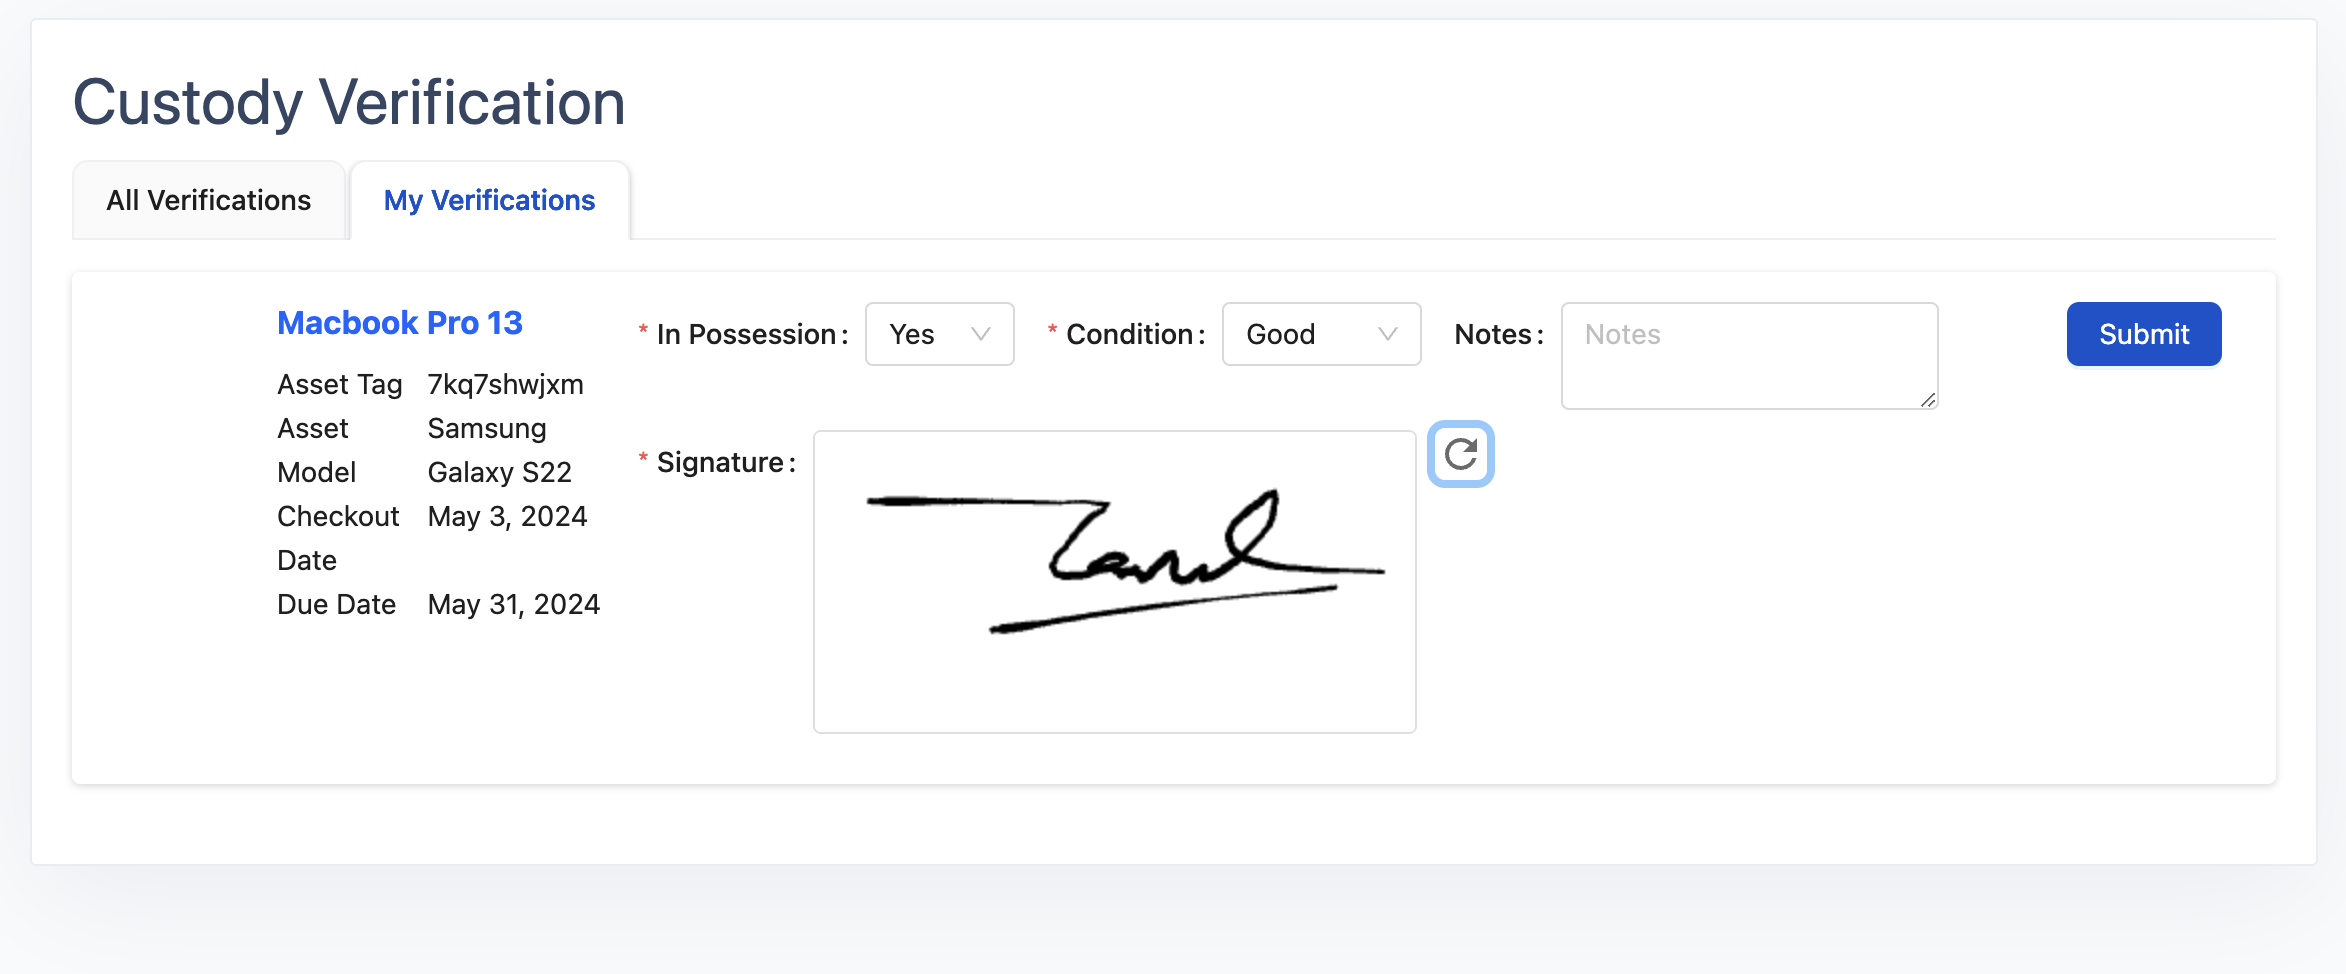Click the checkout date May 3, 2024
Viewport: 2346px width, 974px height.
507,516
